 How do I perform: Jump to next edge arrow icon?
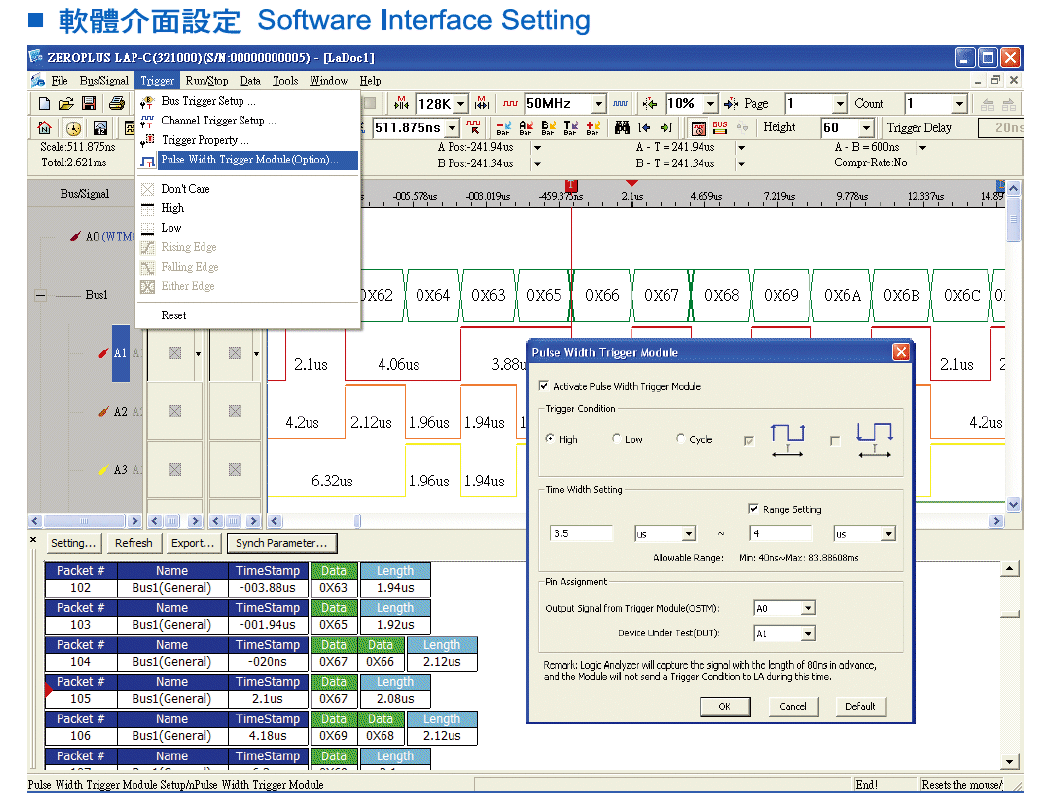pos(666,128)
